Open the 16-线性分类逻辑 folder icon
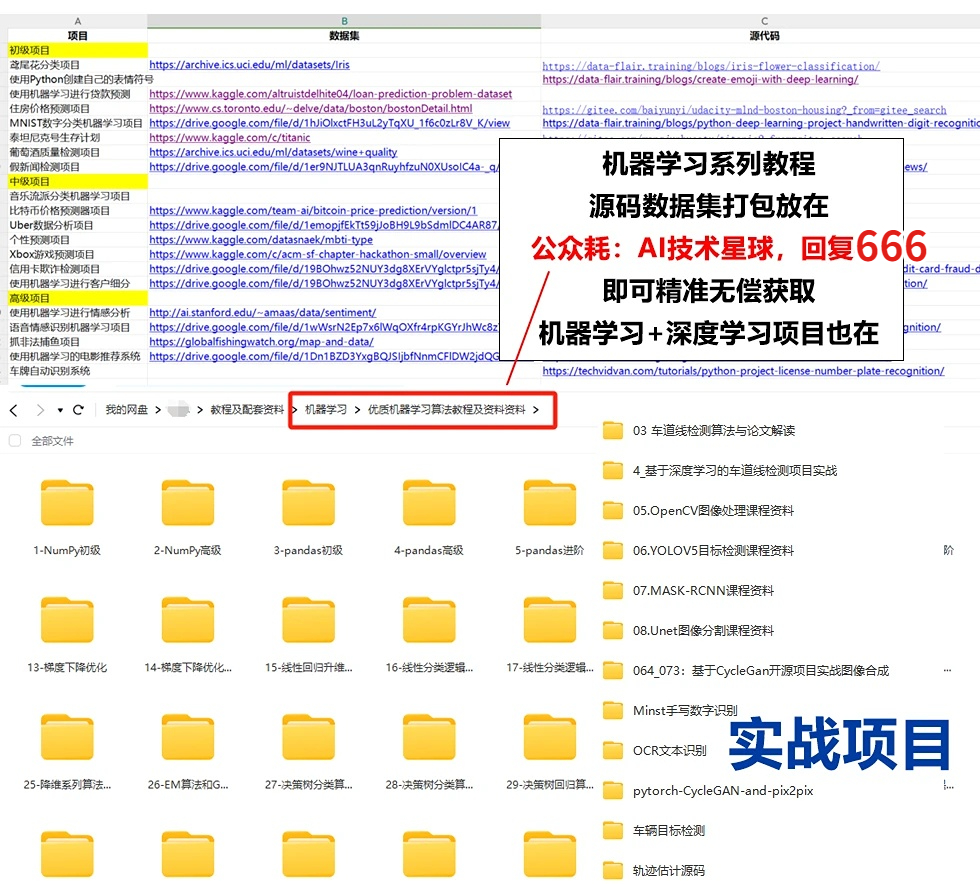 pos(429,620)
